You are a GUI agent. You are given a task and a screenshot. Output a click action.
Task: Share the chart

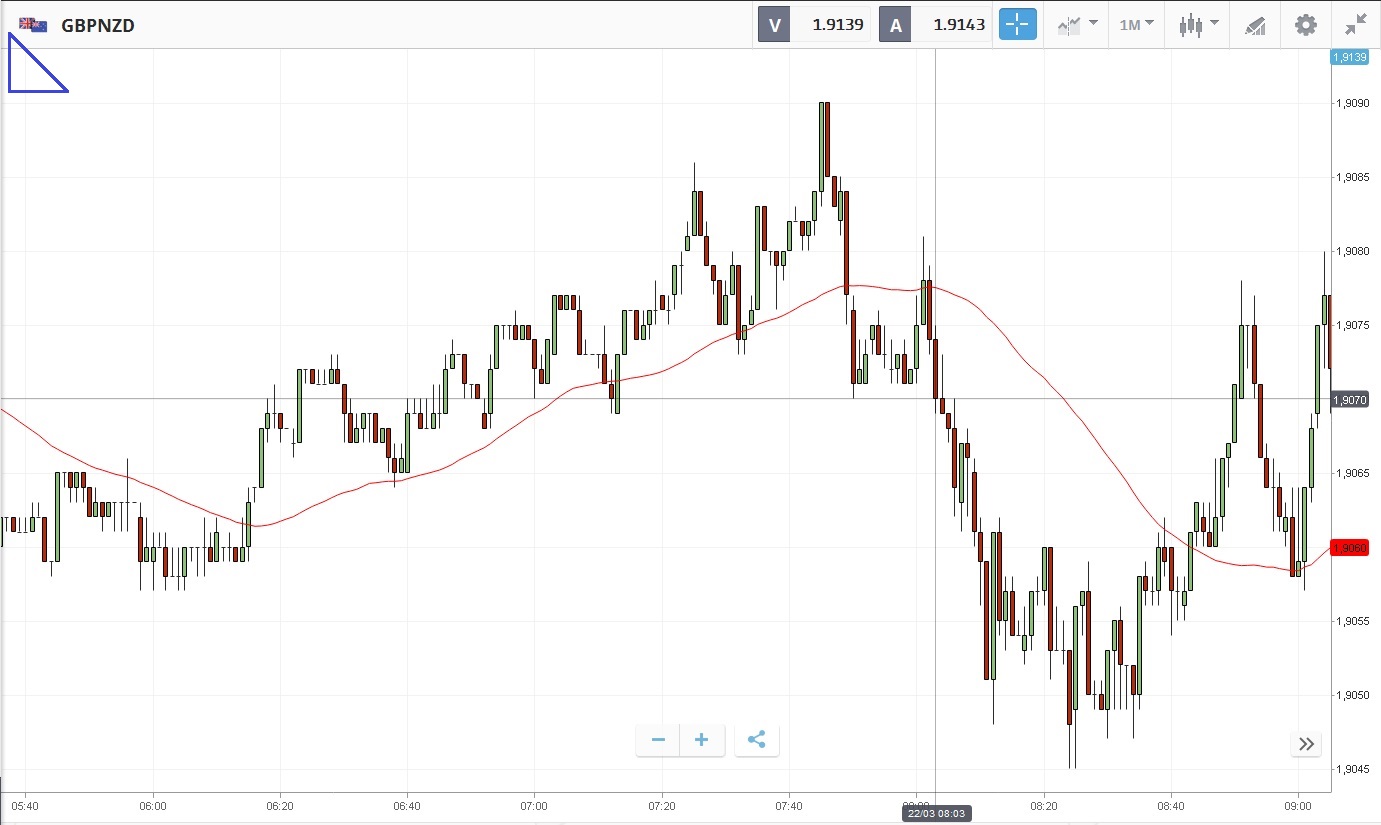tap(757, 740)
